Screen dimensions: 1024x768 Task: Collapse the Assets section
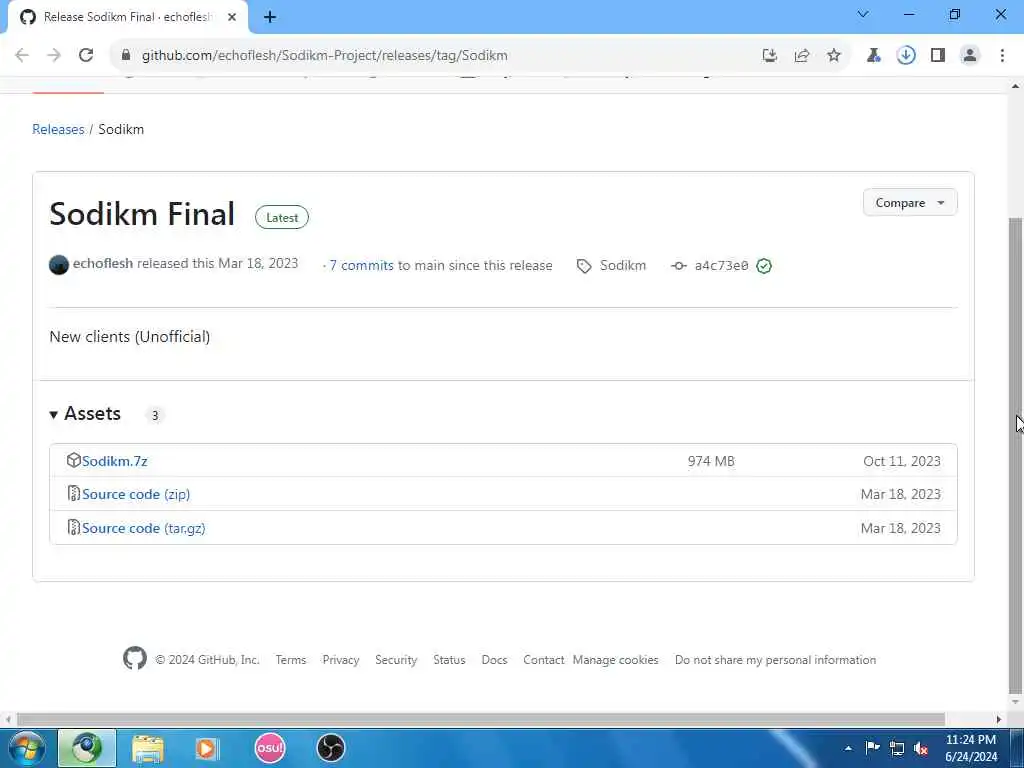[86, 413]
